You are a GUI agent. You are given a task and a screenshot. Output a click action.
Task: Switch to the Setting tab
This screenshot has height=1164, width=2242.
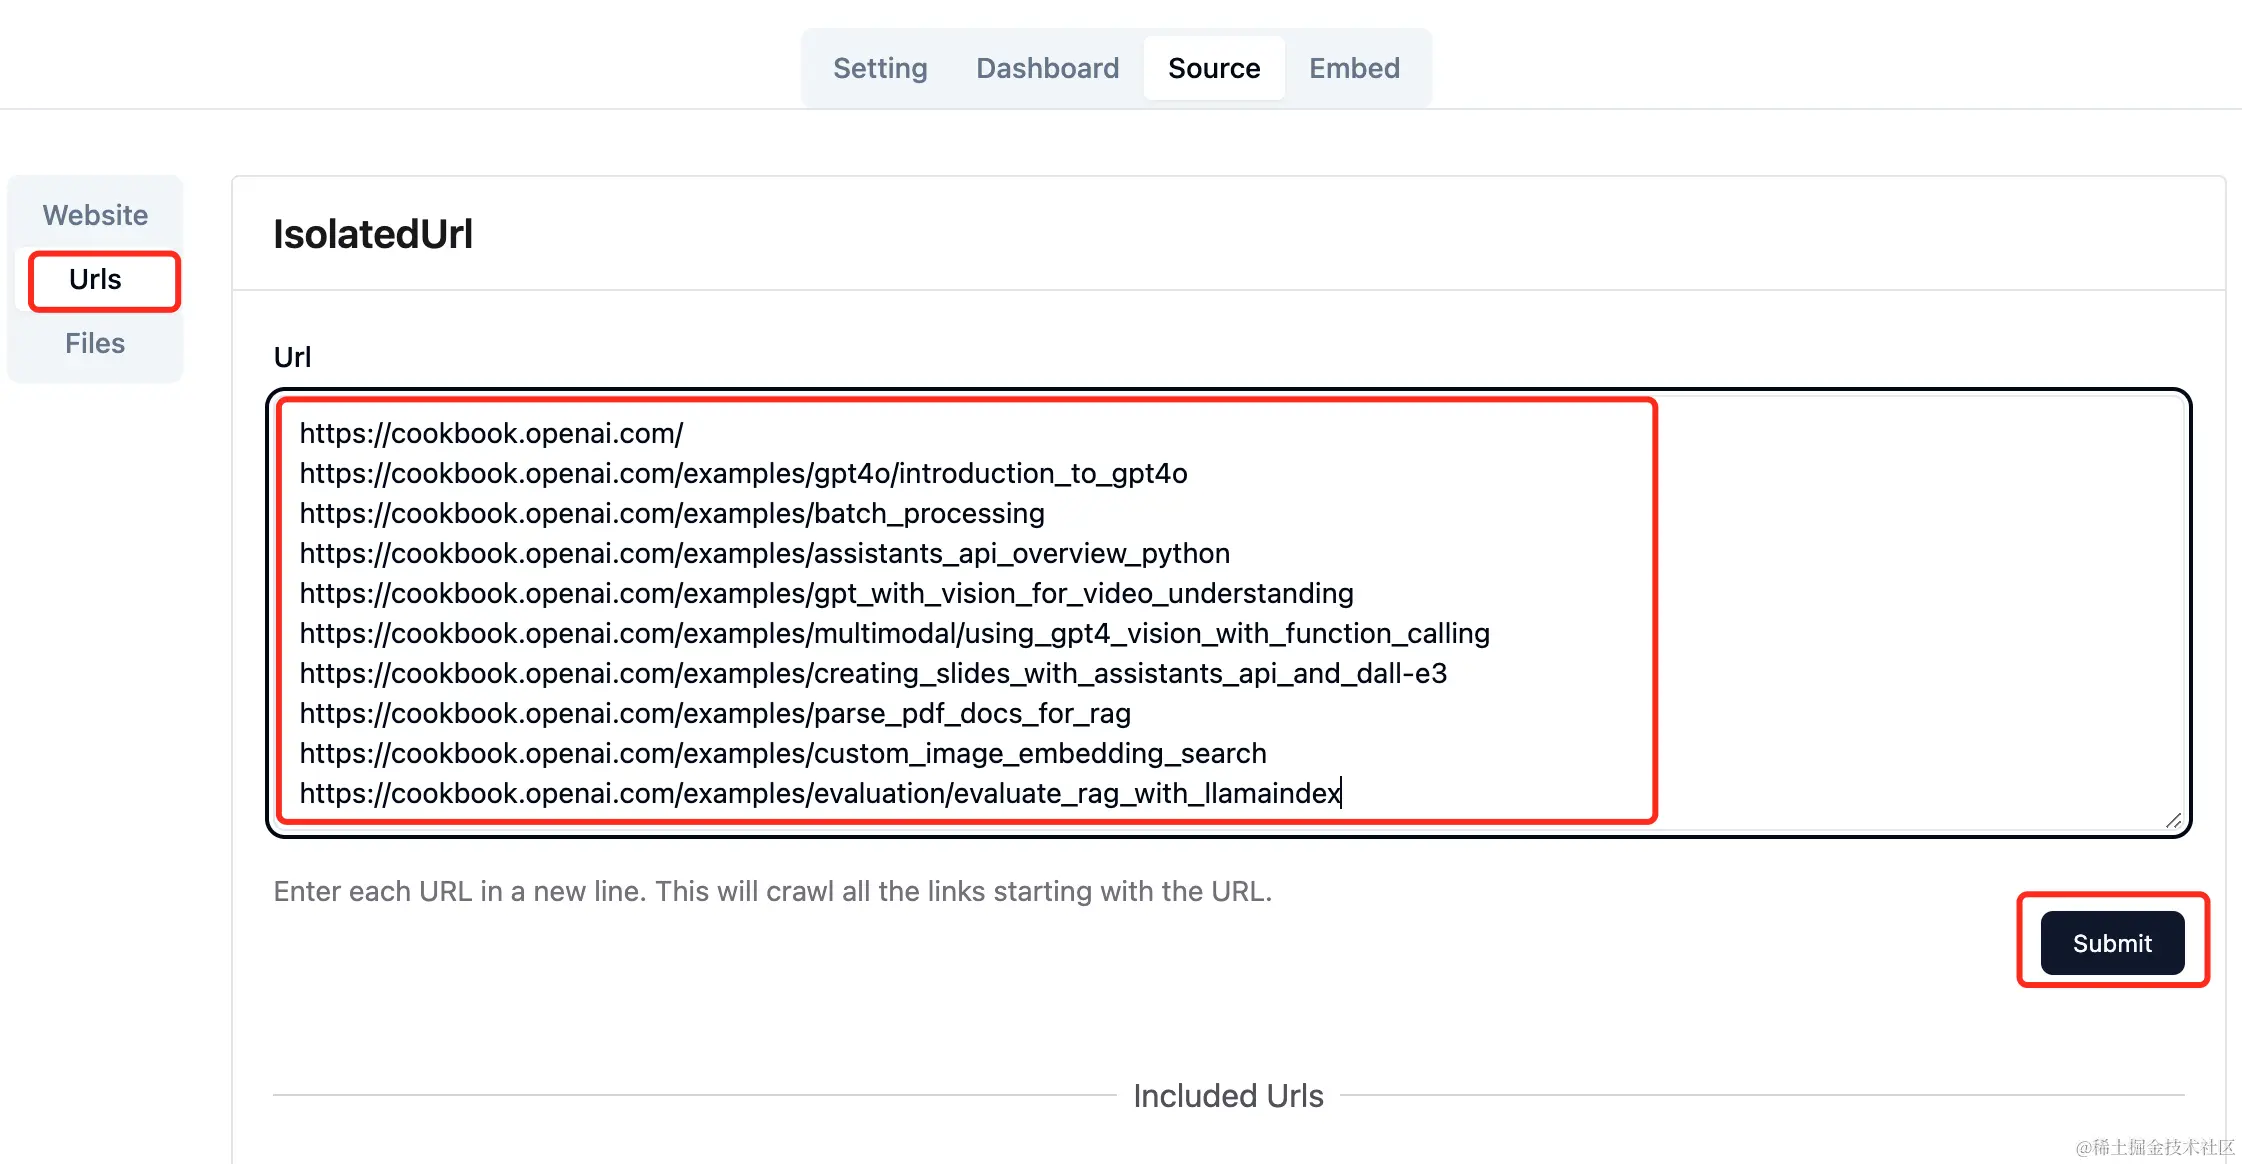pos(880,68)
